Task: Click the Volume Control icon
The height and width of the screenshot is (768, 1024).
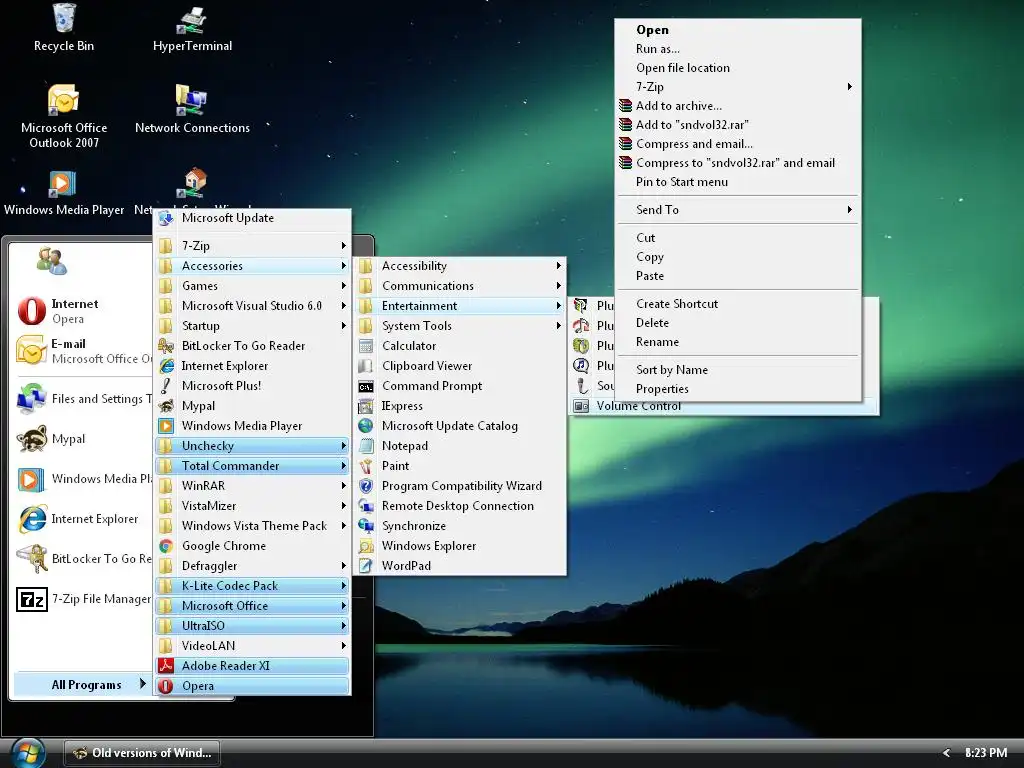Action: click(x=581, y=406)
